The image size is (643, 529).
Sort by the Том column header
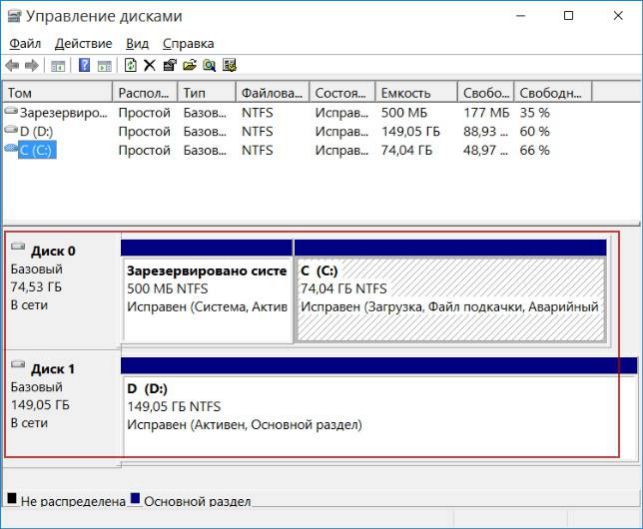click(x=57, y=93)
